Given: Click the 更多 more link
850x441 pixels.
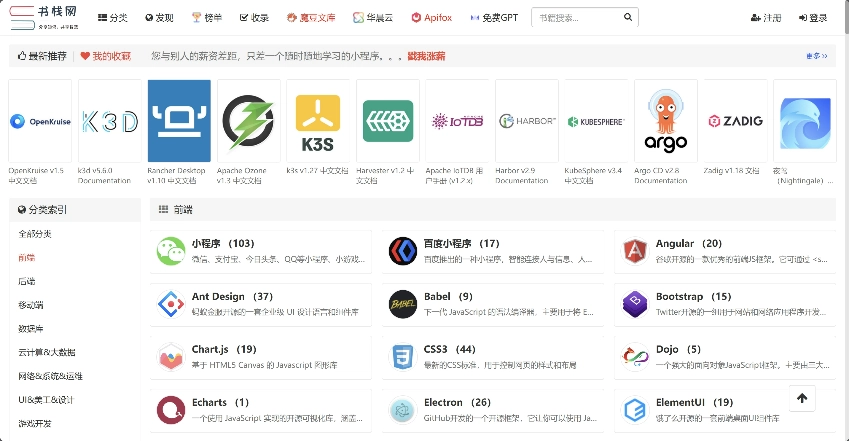Looking at the screenshot, I should pyautogui.click(x=816, y=56).
